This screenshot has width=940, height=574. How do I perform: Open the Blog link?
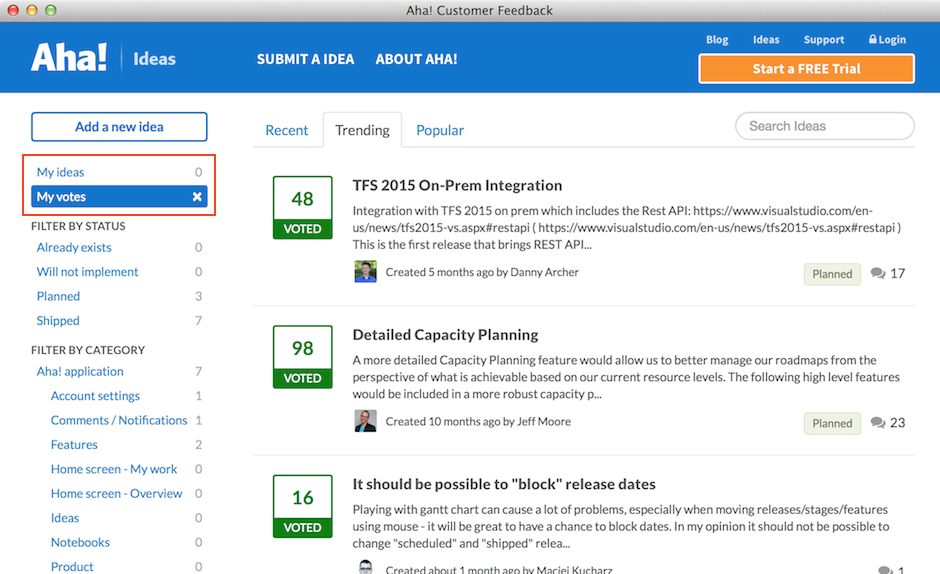coord(717,40)
